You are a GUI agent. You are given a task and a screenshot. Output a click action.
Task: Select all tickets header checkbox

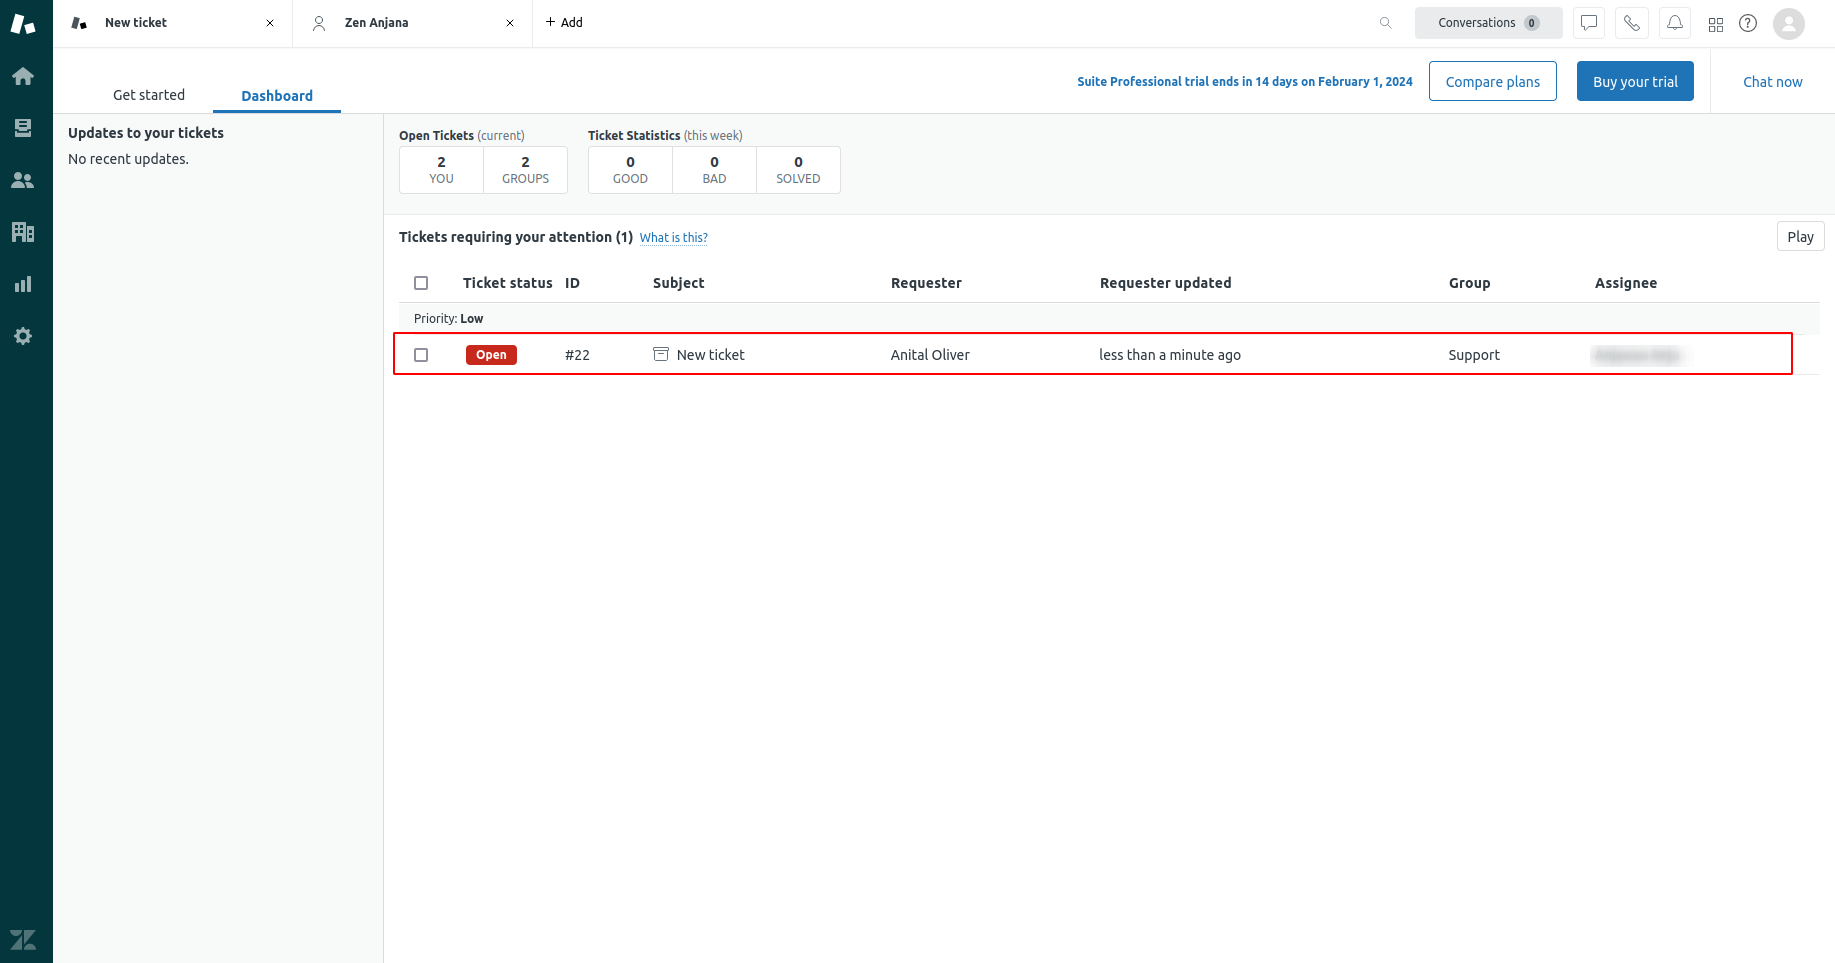pos(421,283)
